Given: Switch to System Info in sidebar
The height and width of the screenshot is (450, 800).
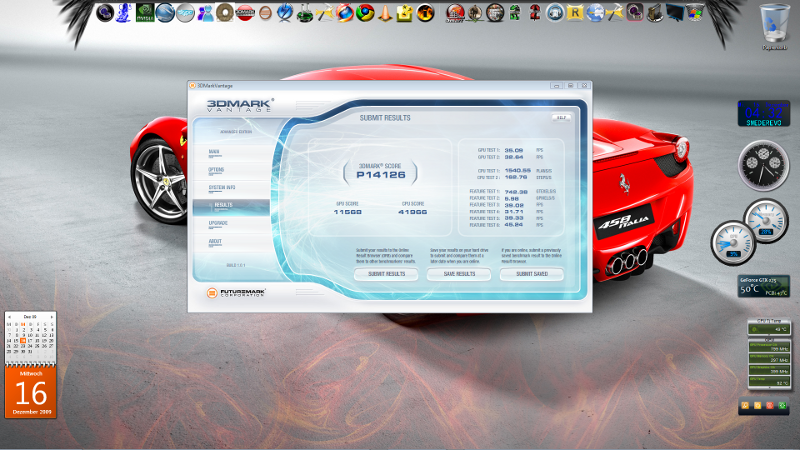Looking at the screenshot, I should [222, 188].
